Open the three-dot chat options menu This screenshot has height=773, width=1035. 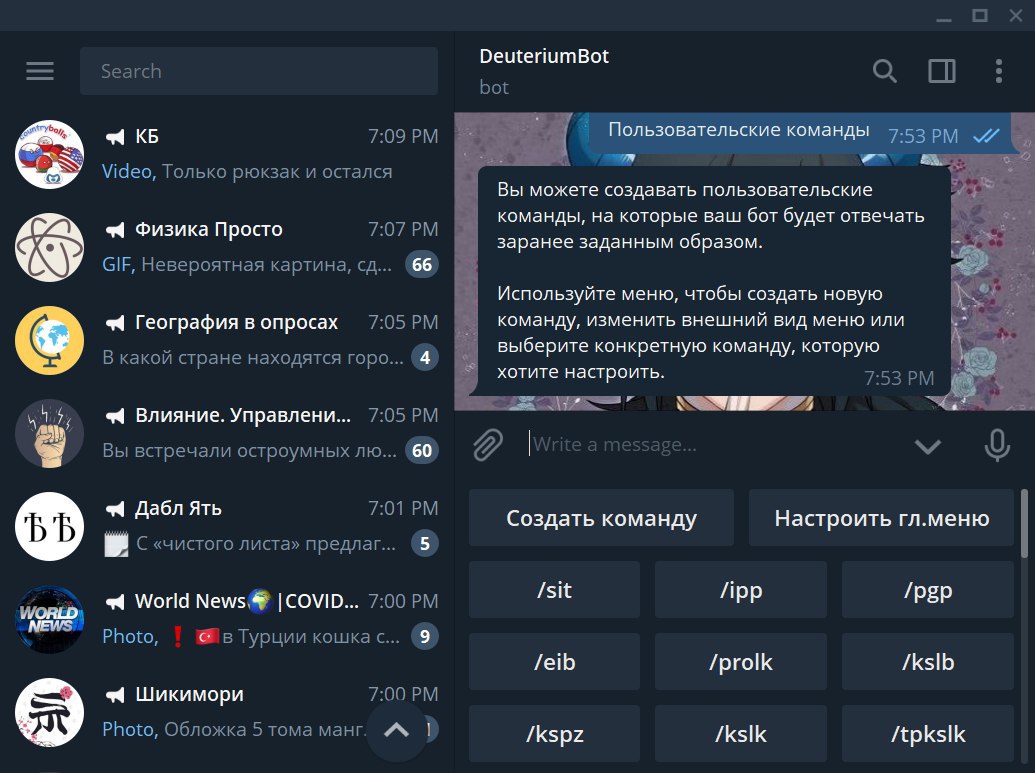click(999, 71)
